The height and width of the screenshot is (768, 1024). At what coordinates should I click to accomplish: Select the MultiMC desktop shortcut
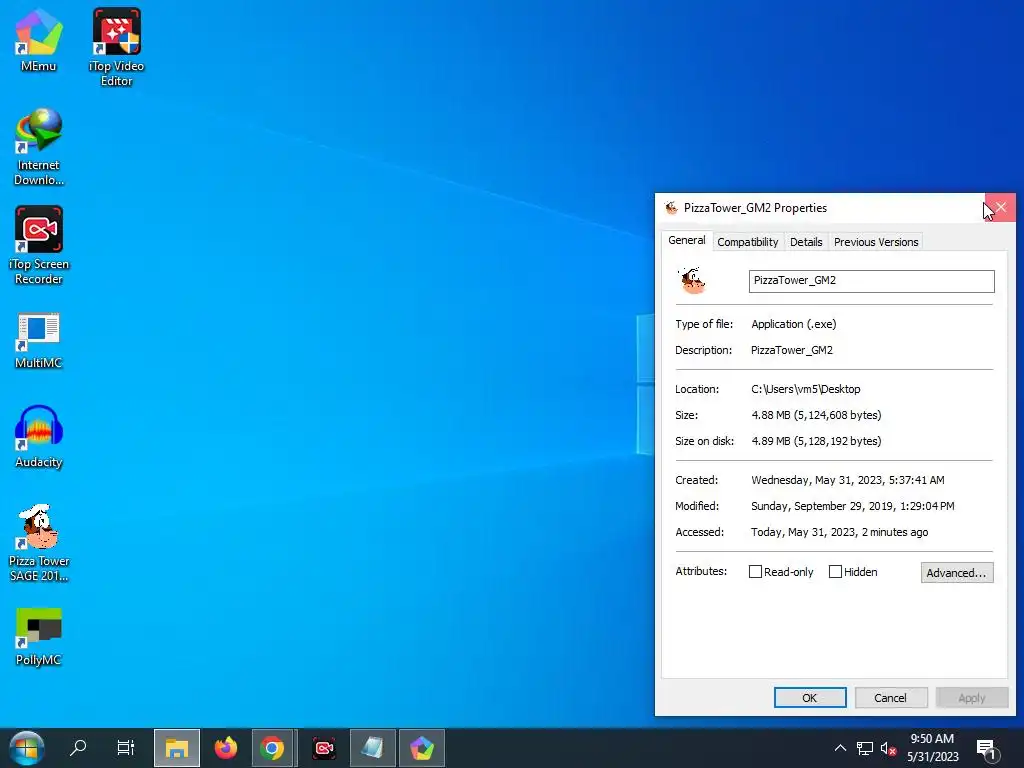pos(39,341)
